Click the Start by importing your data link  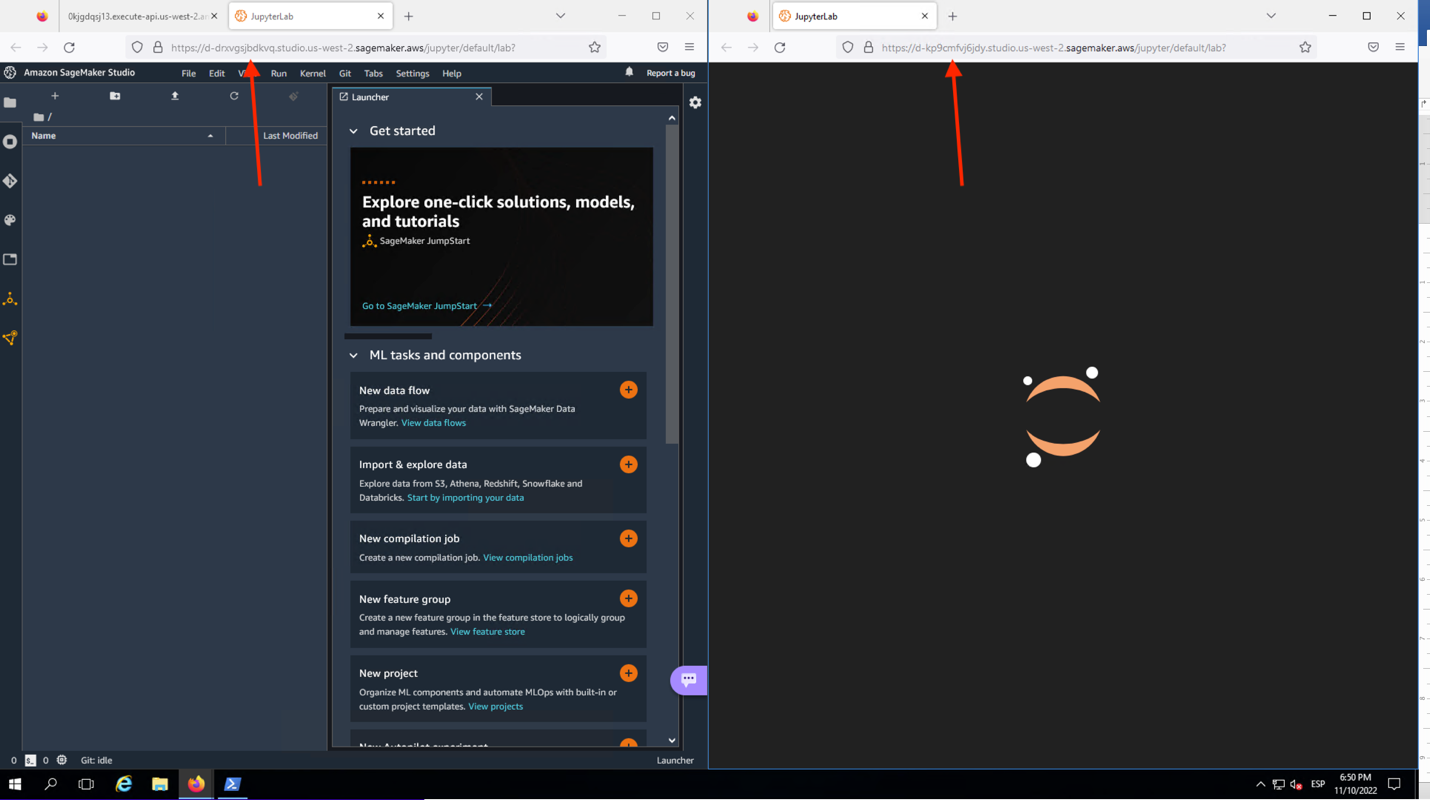[465, 498]
